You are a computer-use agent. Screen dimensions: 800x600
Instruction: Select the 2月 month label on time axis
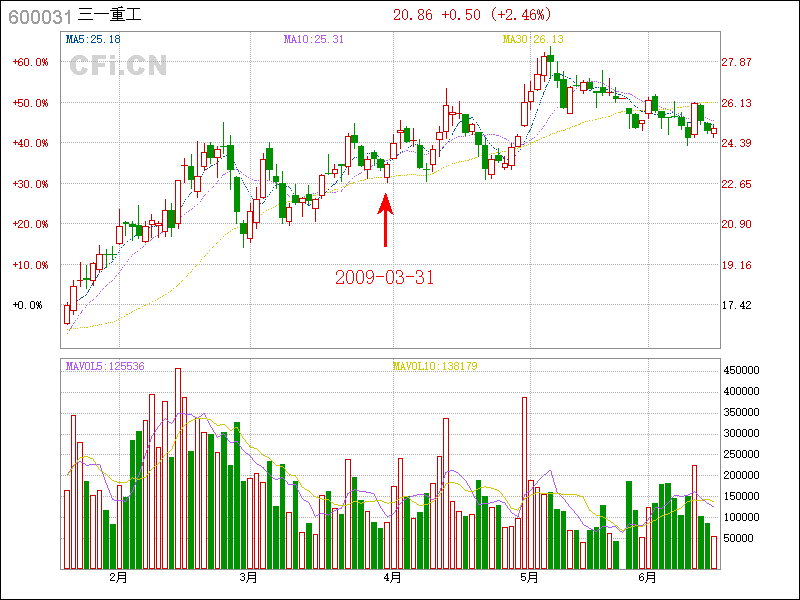(118, 577)
